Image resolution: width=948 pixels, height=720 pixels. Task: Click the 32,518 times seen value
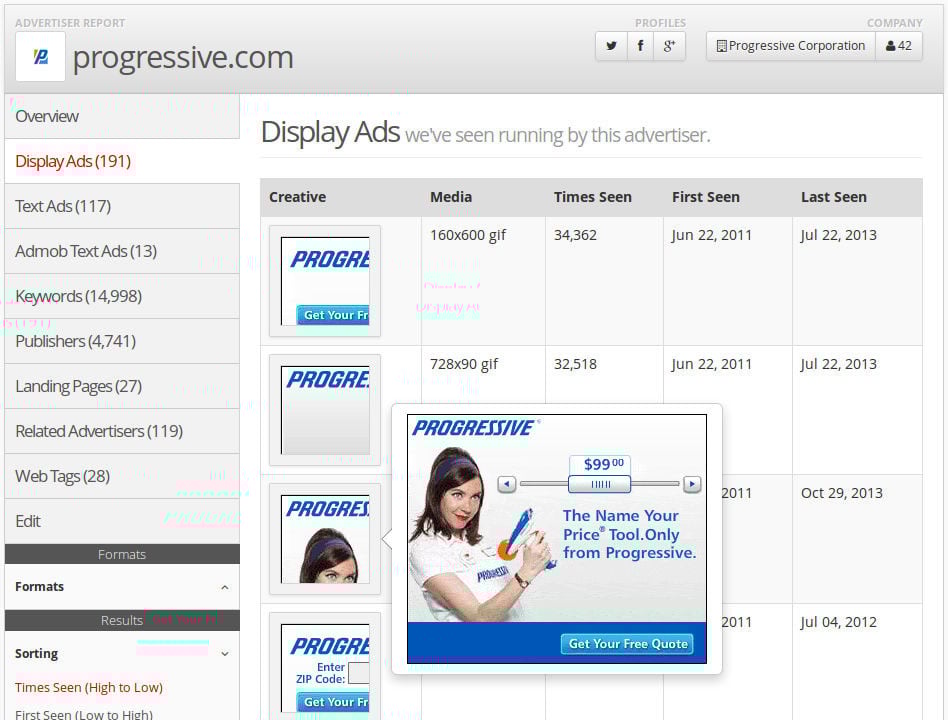[575, 364]
